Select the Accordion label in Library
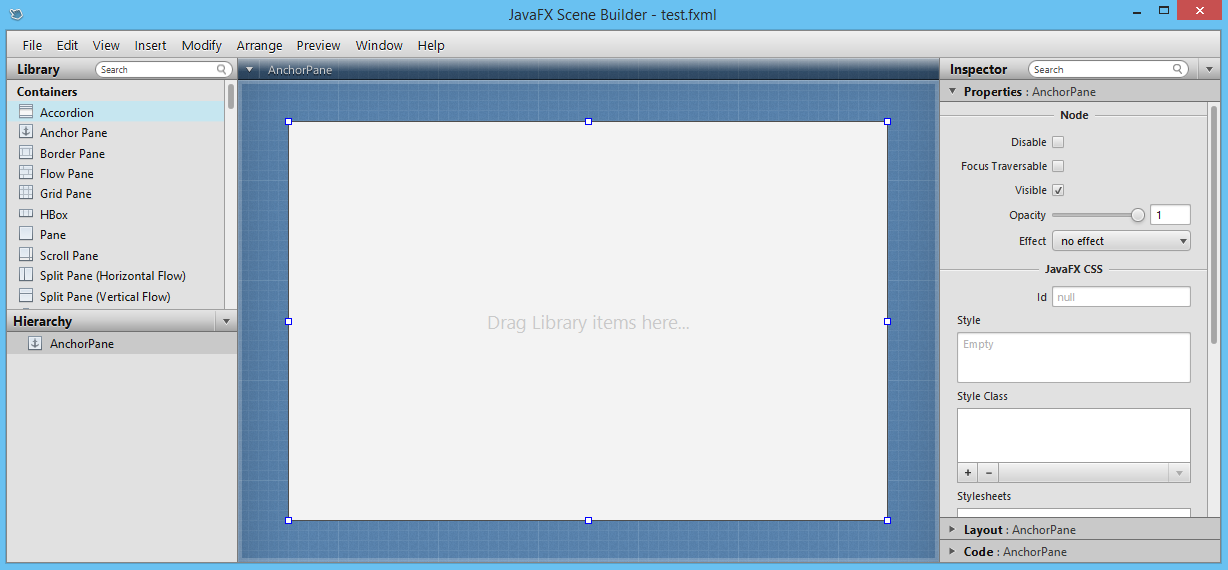 (x=67, y=113)
